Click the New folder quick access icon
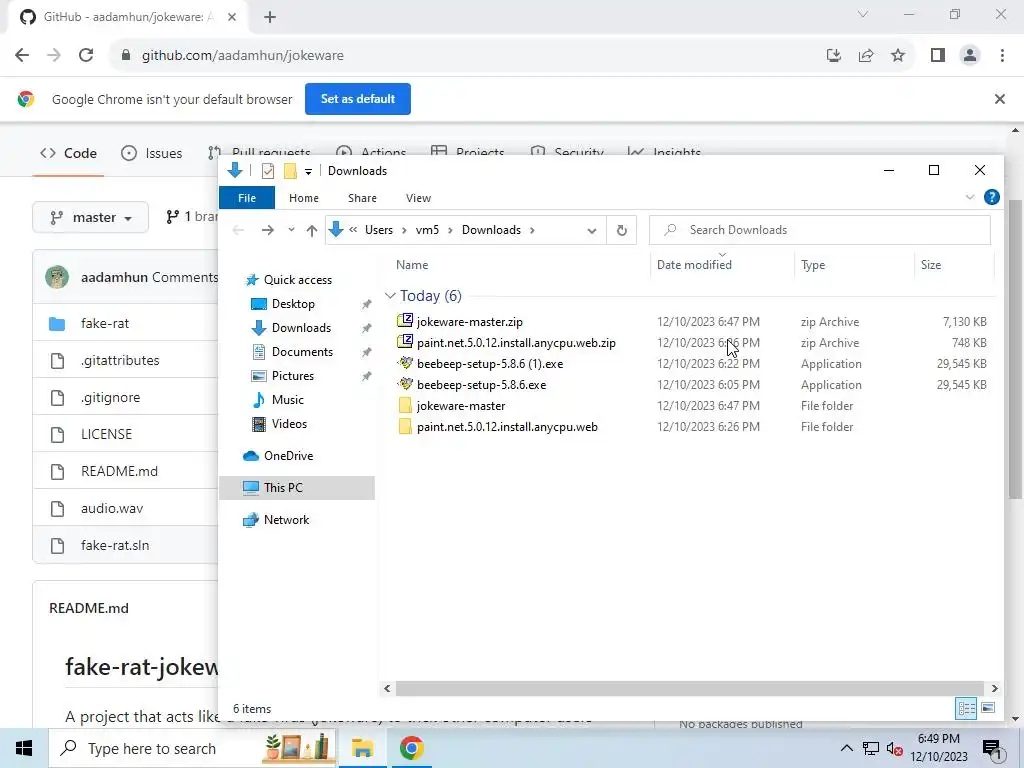Viewport: 1024px width, 768px height. click(290, 171)
